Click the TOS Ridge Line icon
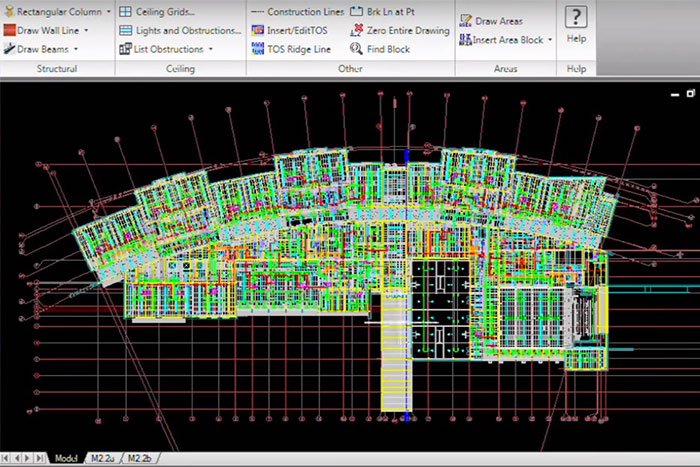The image size is (700, 467). pyautogui.click(x=258, y=49)
